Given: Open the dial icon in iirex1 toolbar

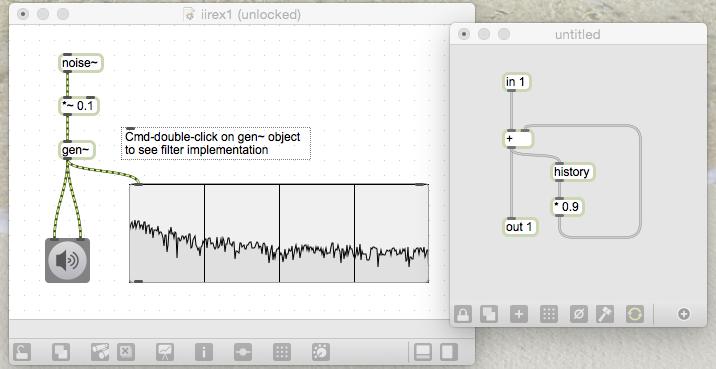Looking at the screenshot, I should (x=321, y=352).
